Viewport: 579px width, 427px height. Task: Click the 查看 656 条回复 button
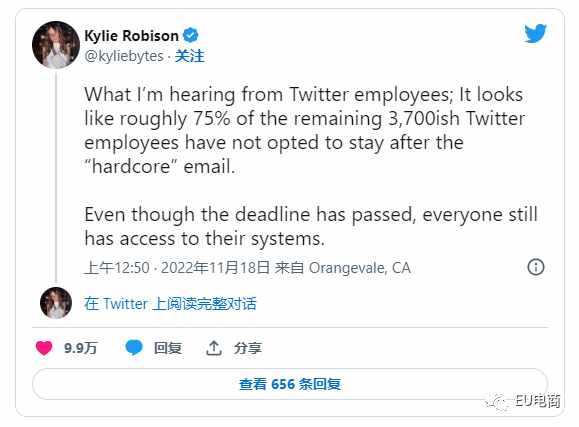(290, 384)
